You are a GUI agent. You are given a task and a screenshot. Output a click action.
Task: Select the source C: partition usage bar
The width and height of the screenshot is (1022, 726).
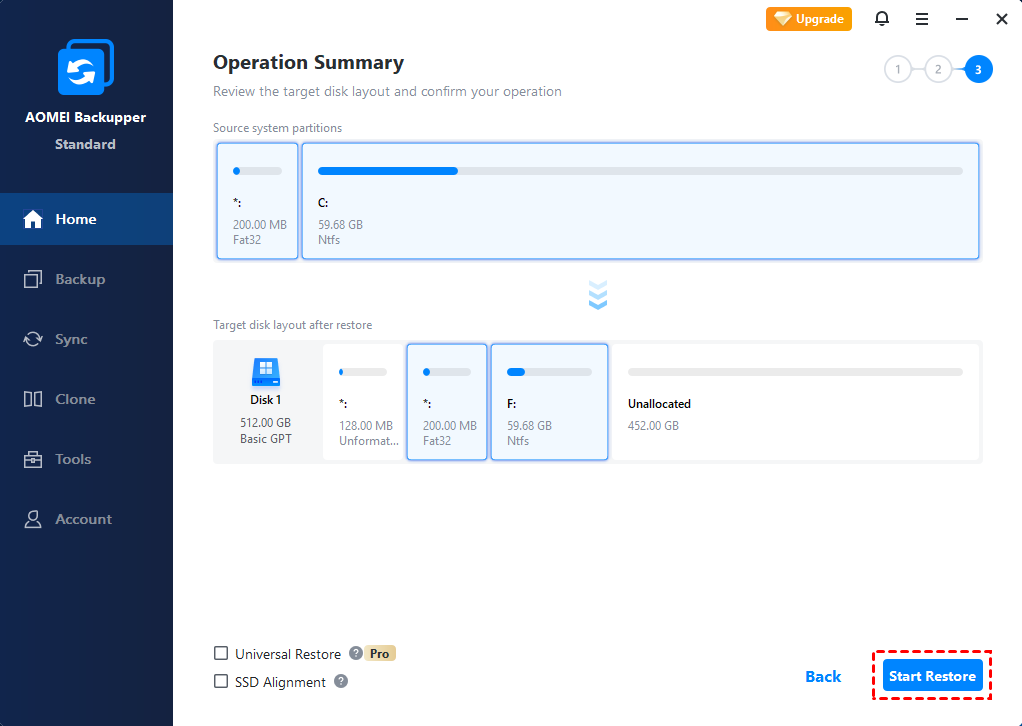tap(640, 171)
